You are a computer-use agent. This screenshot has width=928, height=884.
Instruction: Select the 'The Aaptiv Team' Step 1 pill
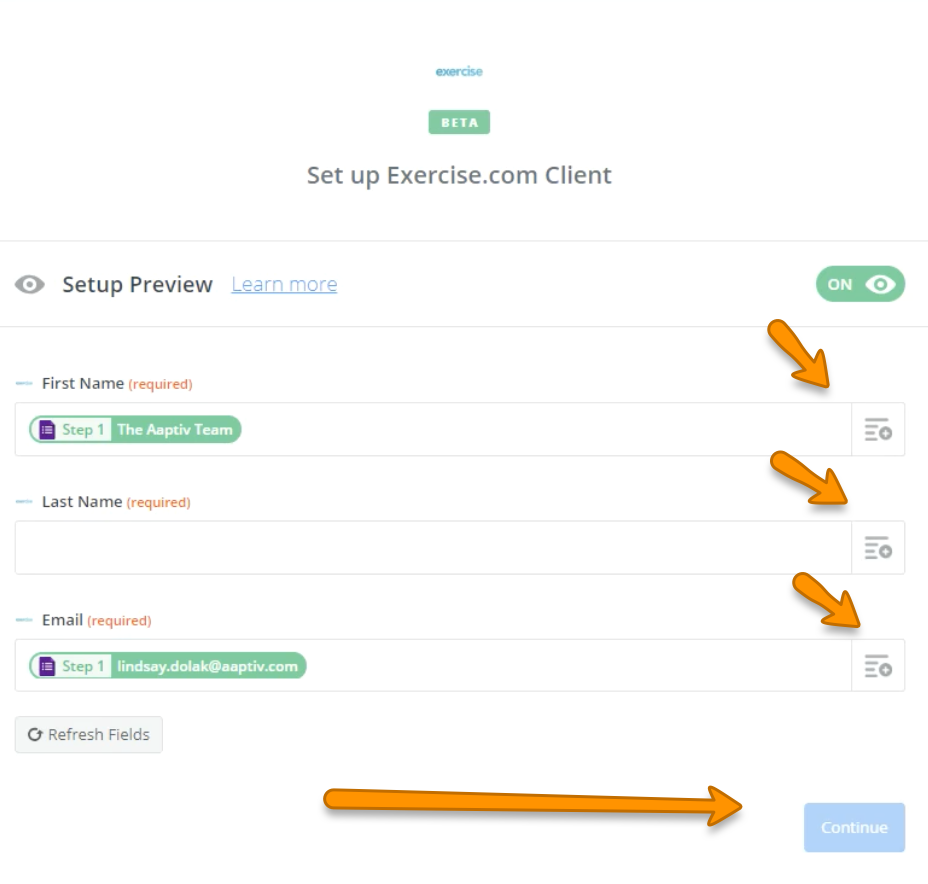[x=135, y=430]
